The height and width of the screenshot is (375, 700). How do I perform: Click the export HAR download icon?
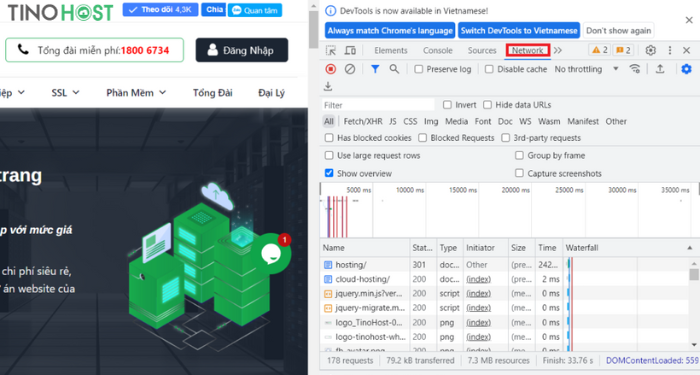(x=328, y=86)
